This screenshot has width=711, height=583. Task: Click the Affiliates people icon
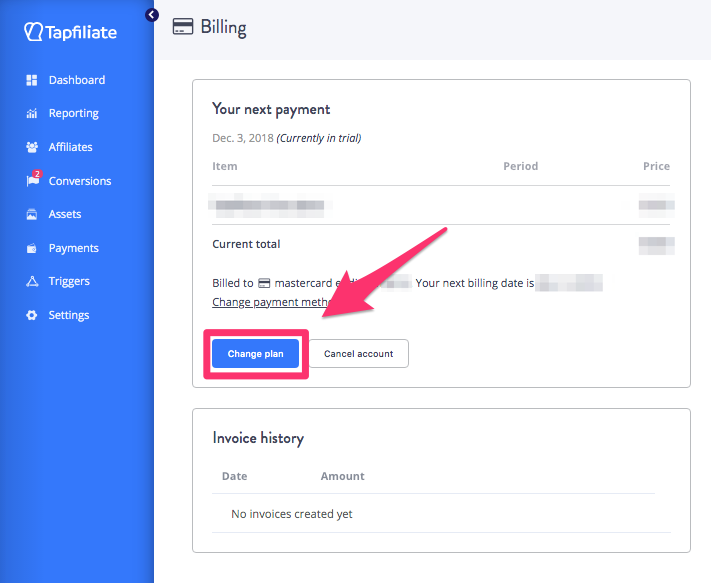click(x=32, y=147)
